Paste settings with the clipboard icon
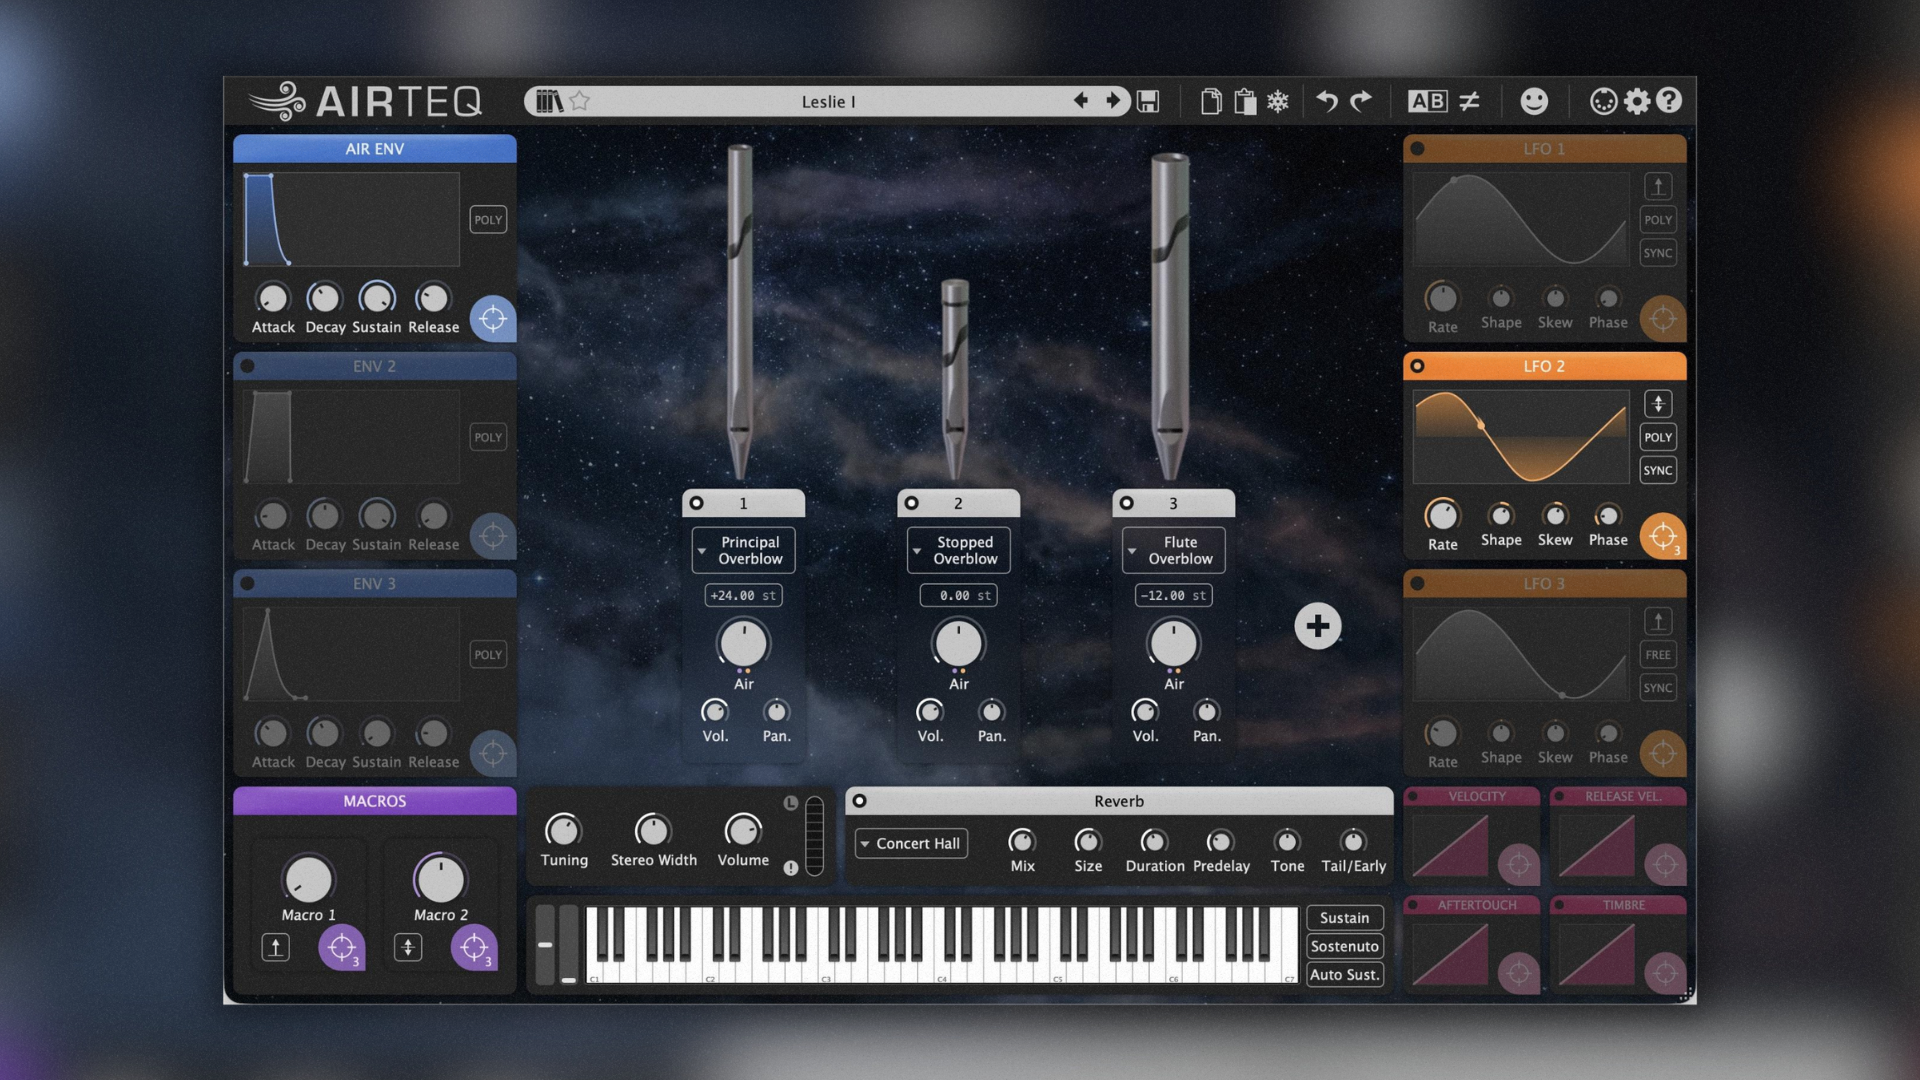Screen dimensions: 1920x1080 point(1245,101)
